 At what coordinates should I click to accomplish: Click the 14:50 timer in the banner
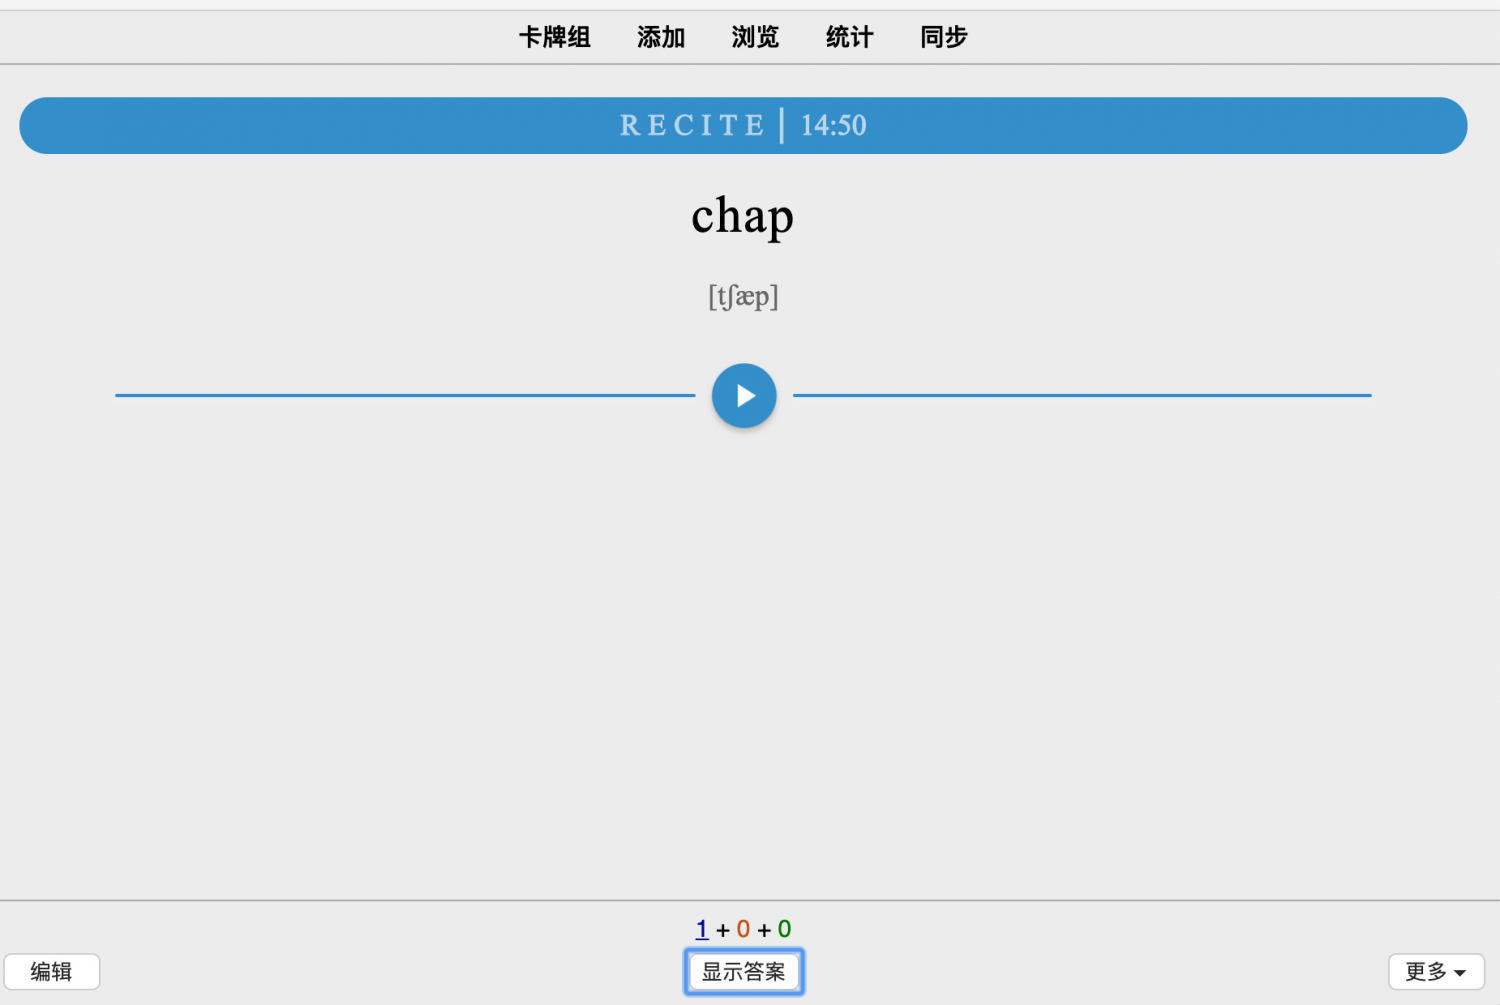click(834, 126)
